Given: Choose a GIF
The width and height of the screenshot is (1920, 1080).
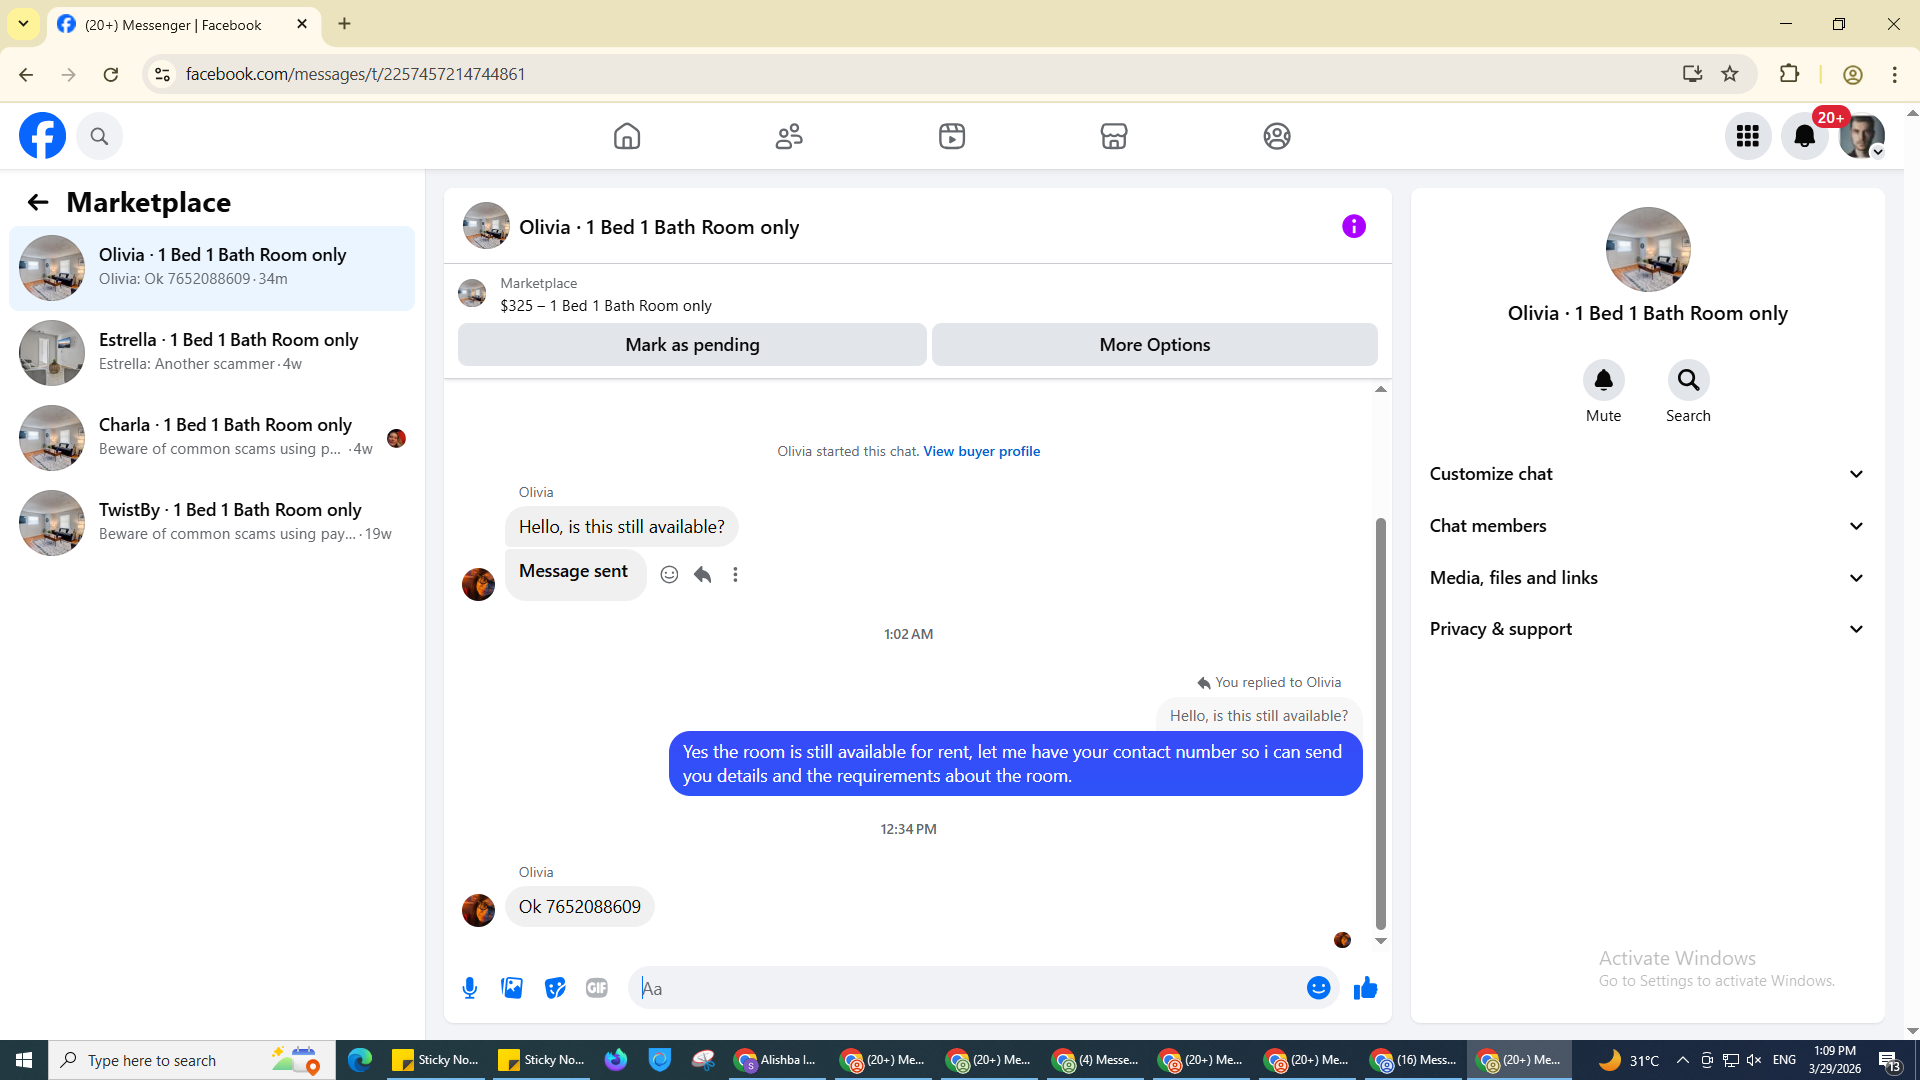Looking at the screenshot, I should pyautogui.click(x=597, y=988).
